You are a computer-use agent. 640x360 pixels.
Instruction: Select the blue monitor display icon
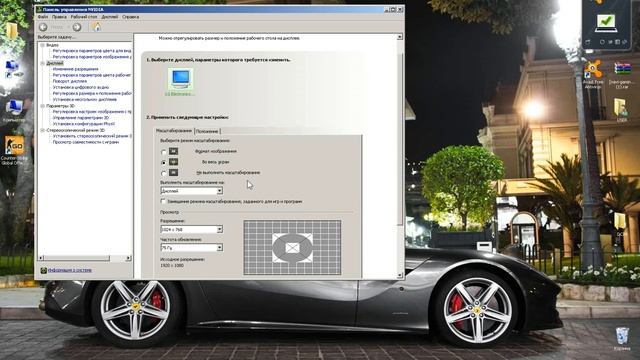180,79
